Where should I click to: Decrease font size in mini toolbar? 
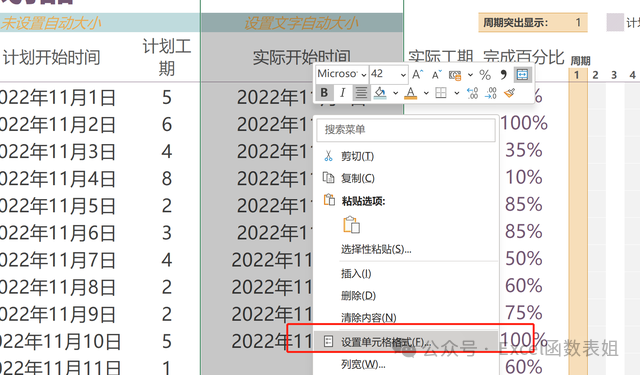pyautogui.click(x=436, y=75)
